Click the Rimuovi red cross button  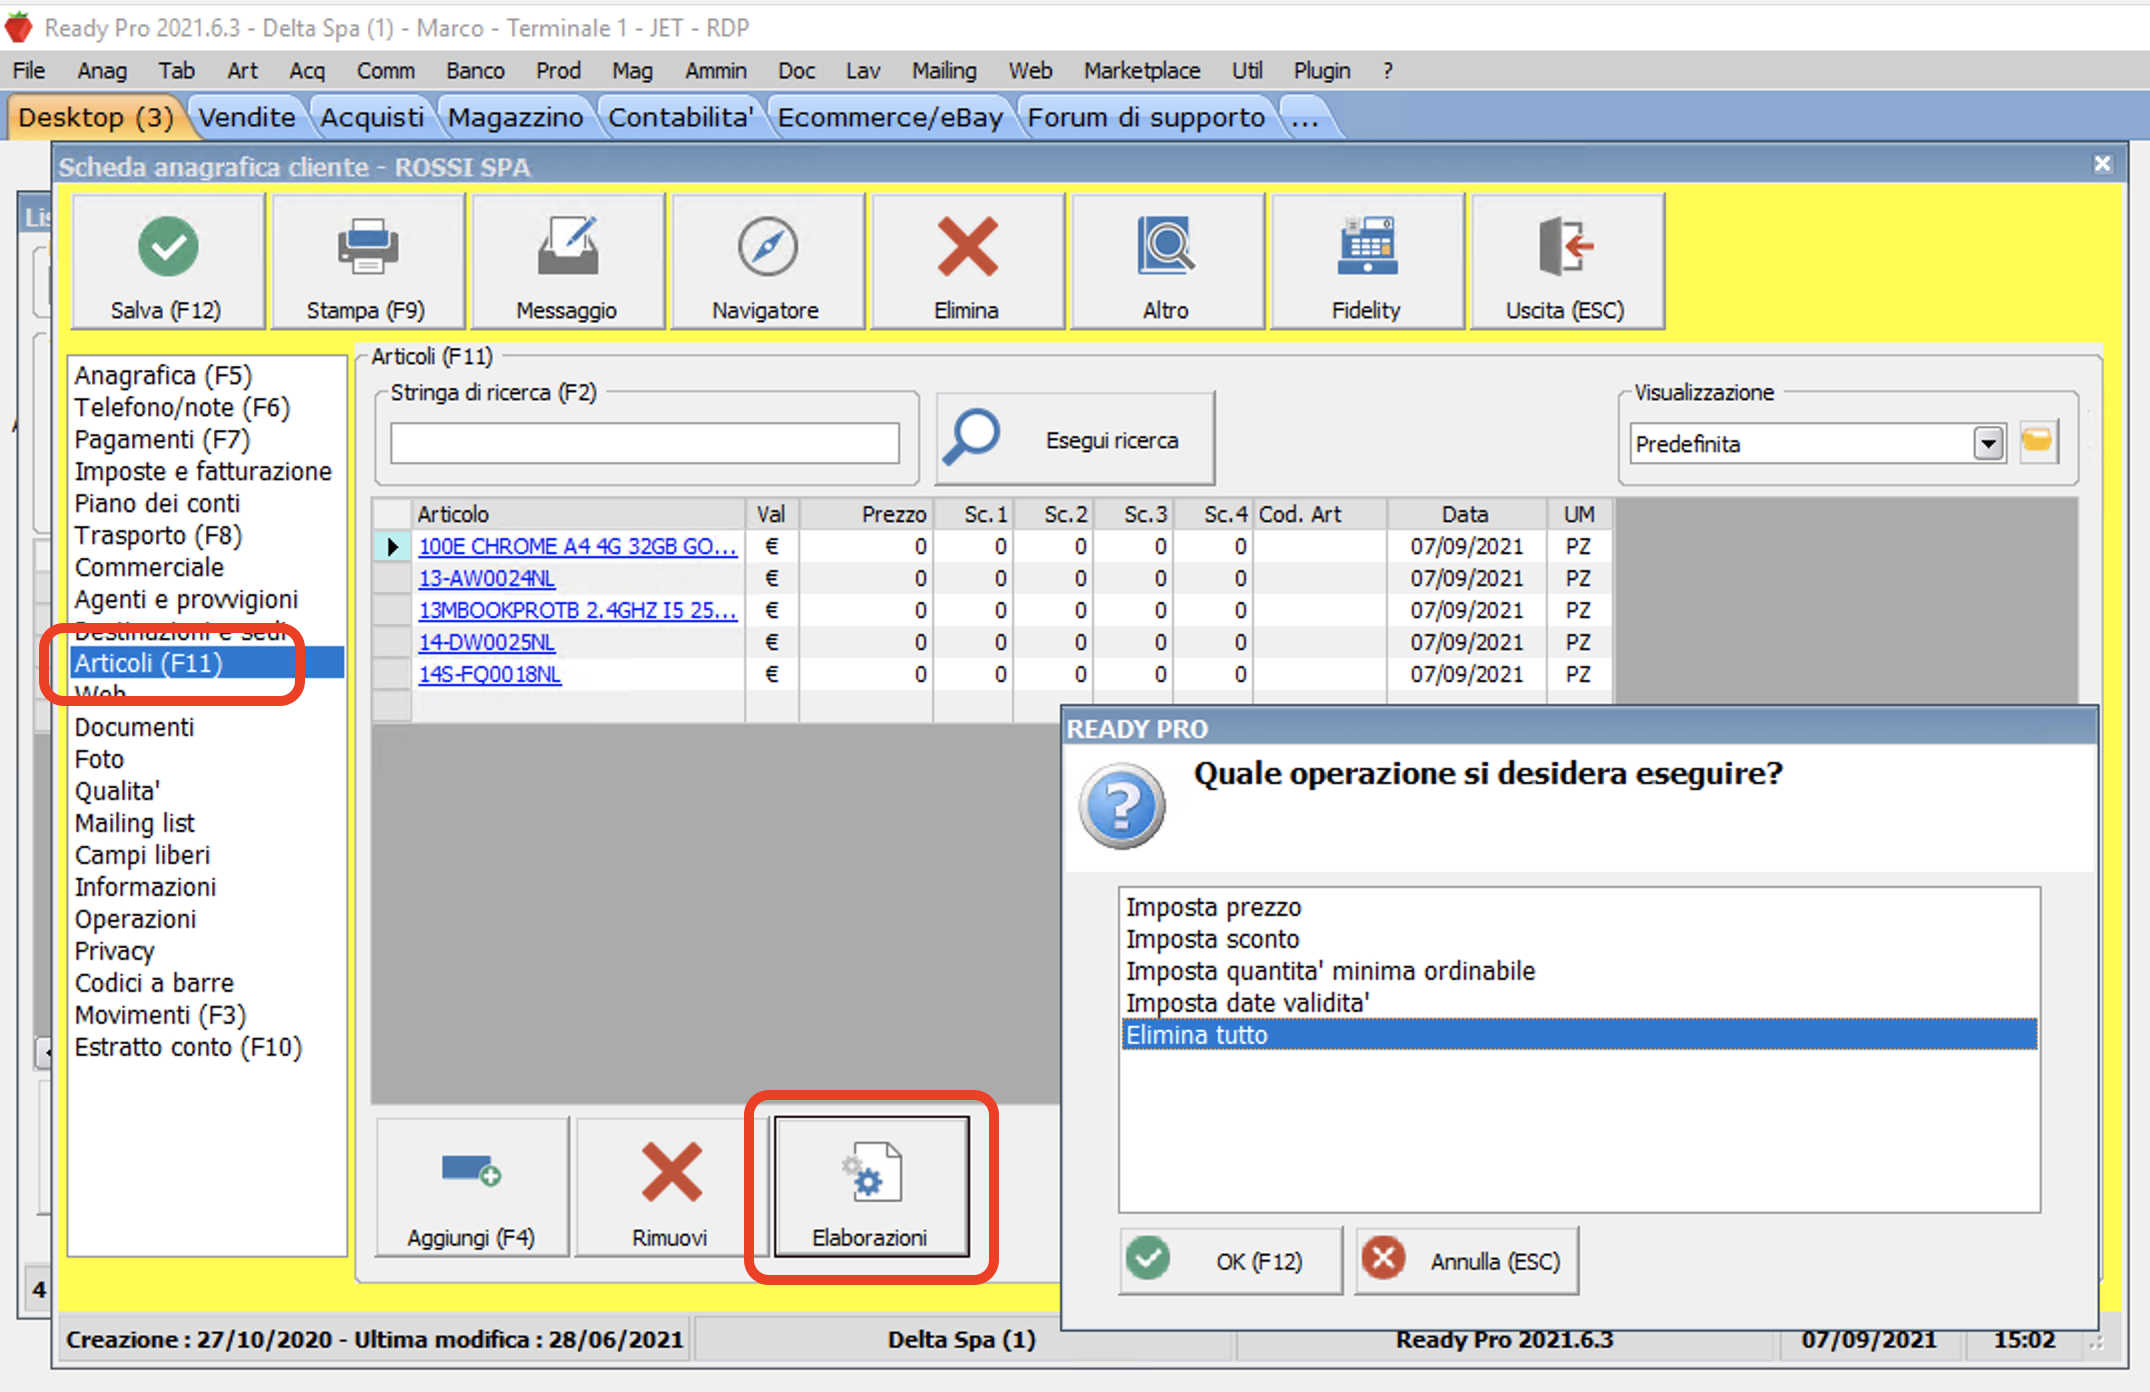tap(671, 1187)
